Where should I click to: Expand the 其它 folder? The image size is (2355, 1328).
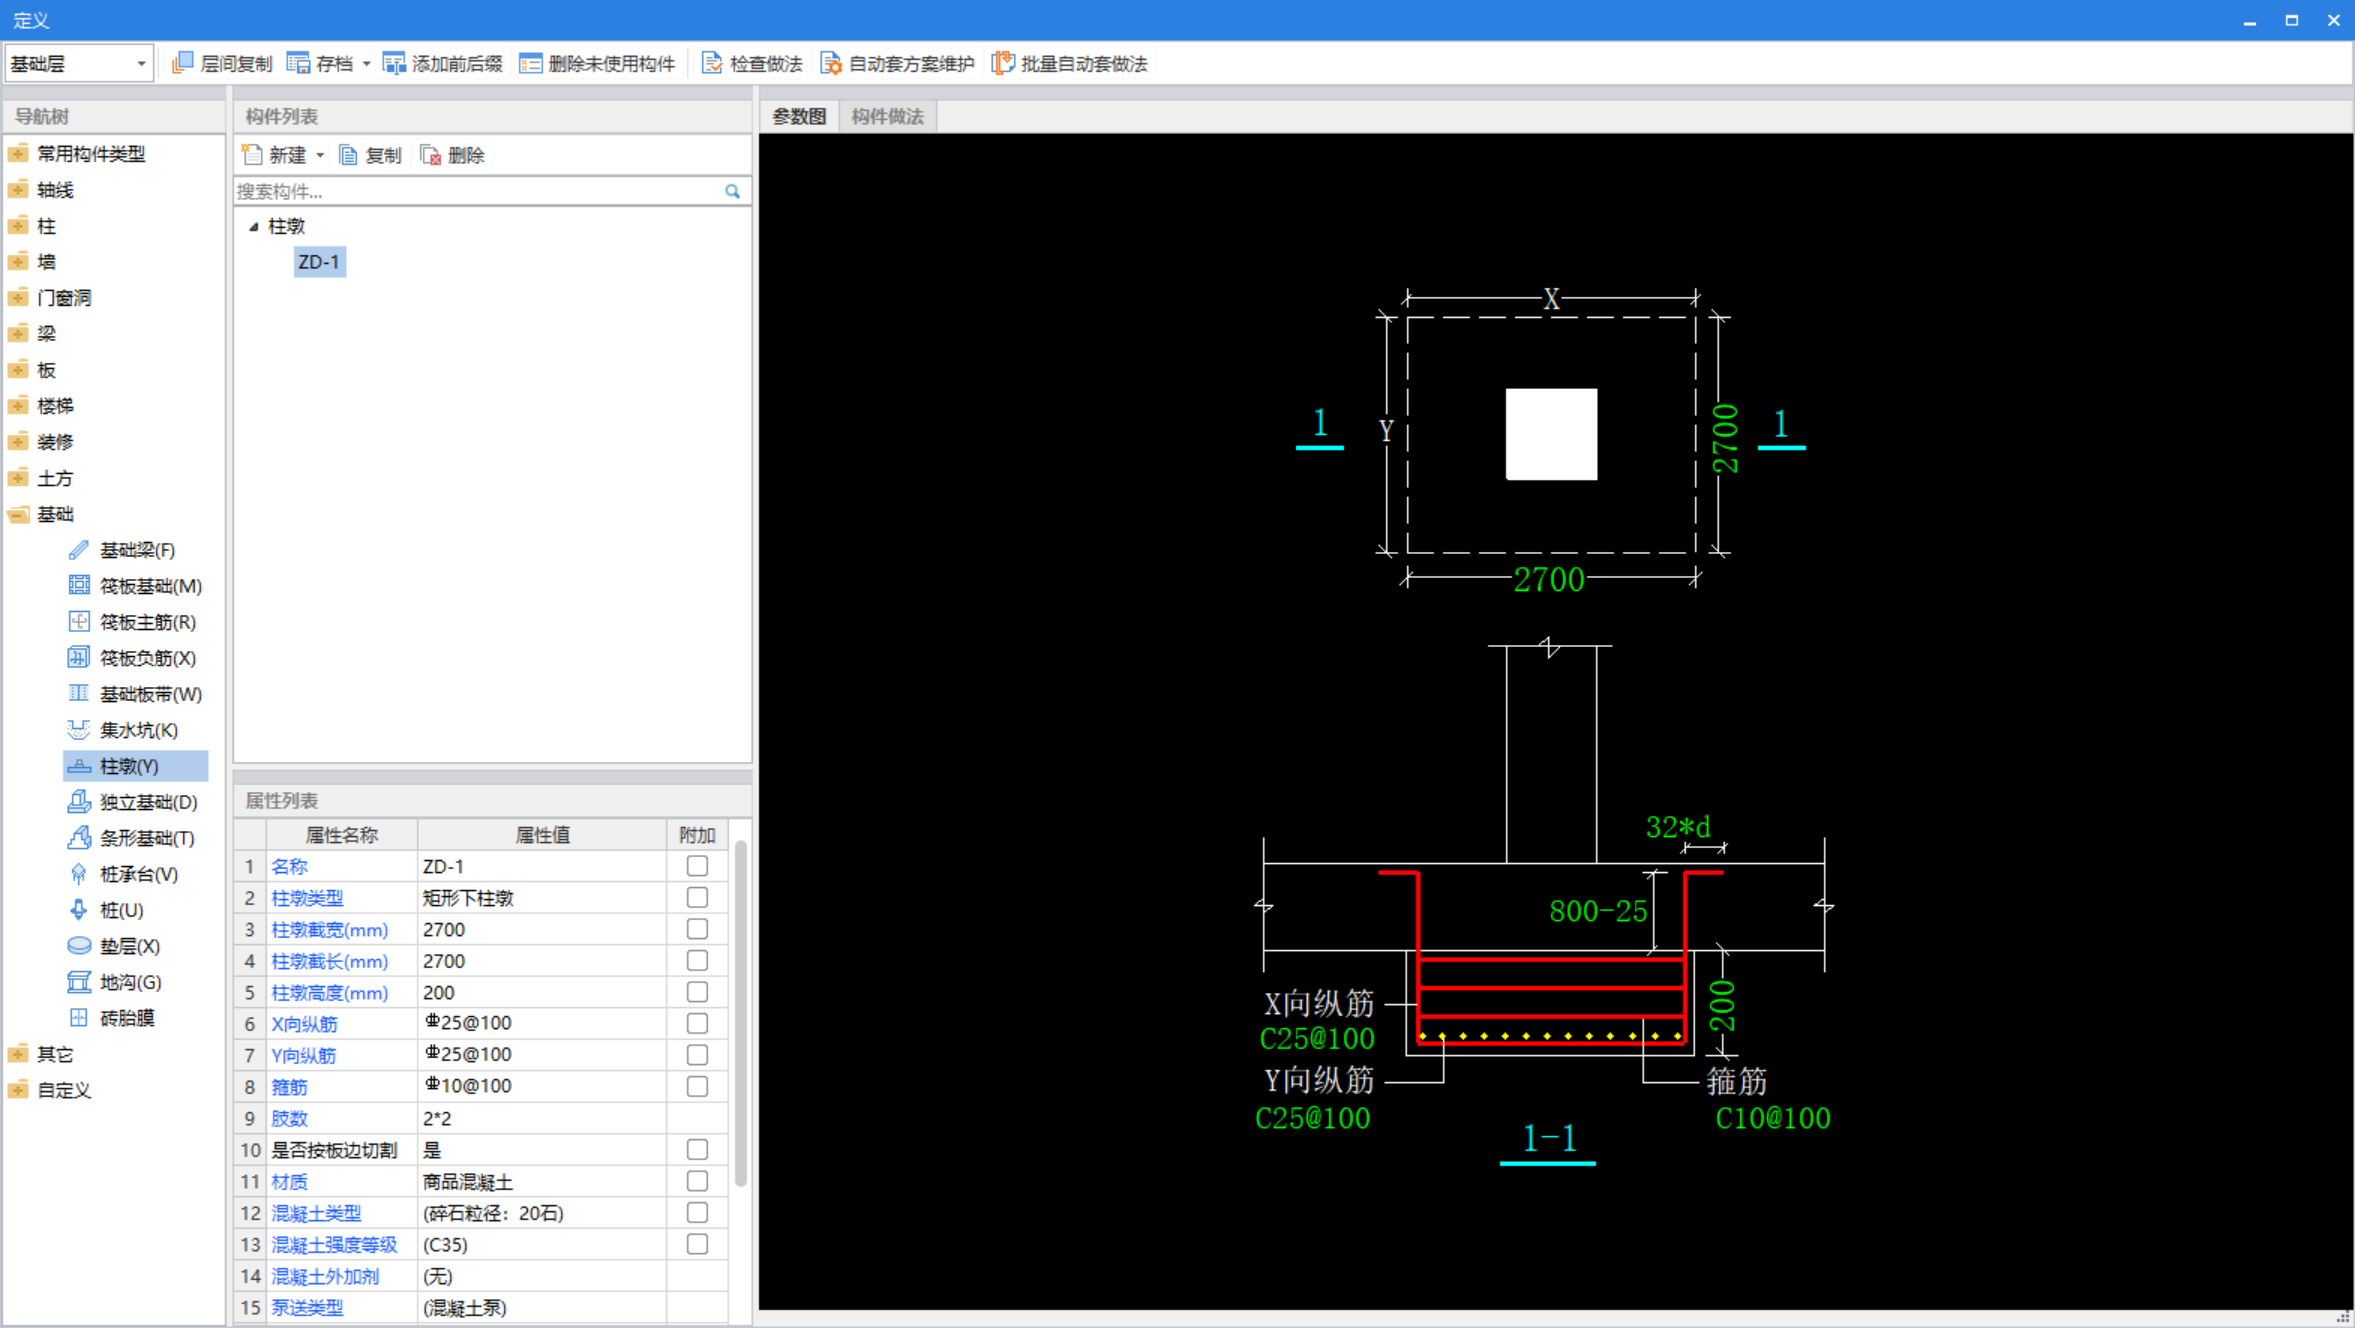click(x=18, y=1054)
